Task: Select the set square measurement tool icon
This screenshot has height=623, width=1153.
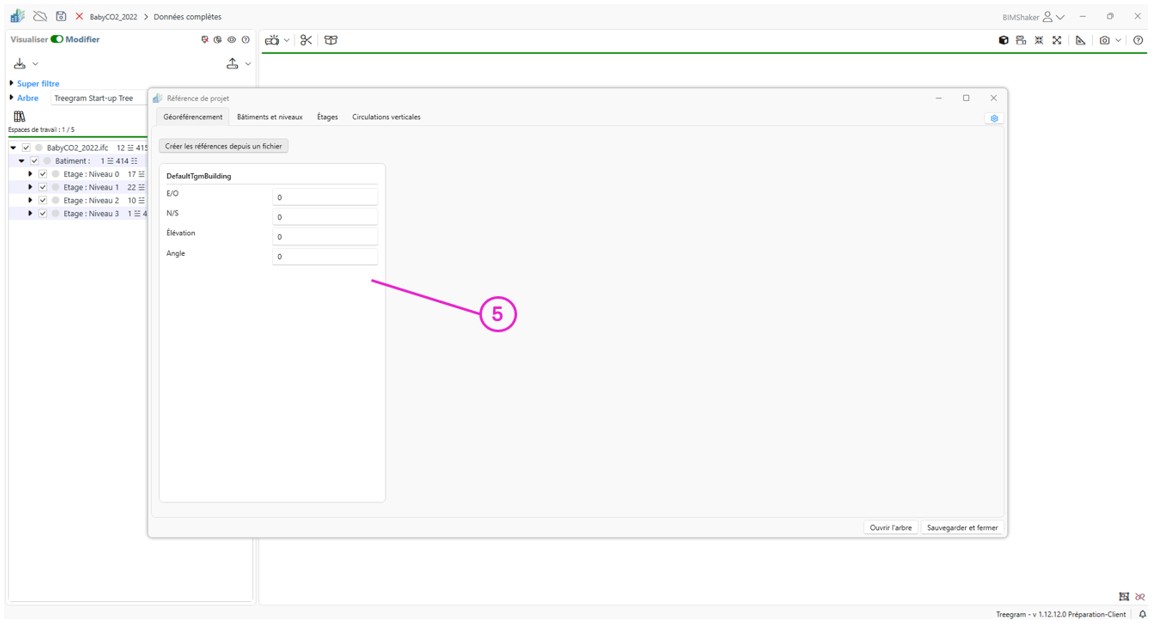Action: [x=1080, y=41]
